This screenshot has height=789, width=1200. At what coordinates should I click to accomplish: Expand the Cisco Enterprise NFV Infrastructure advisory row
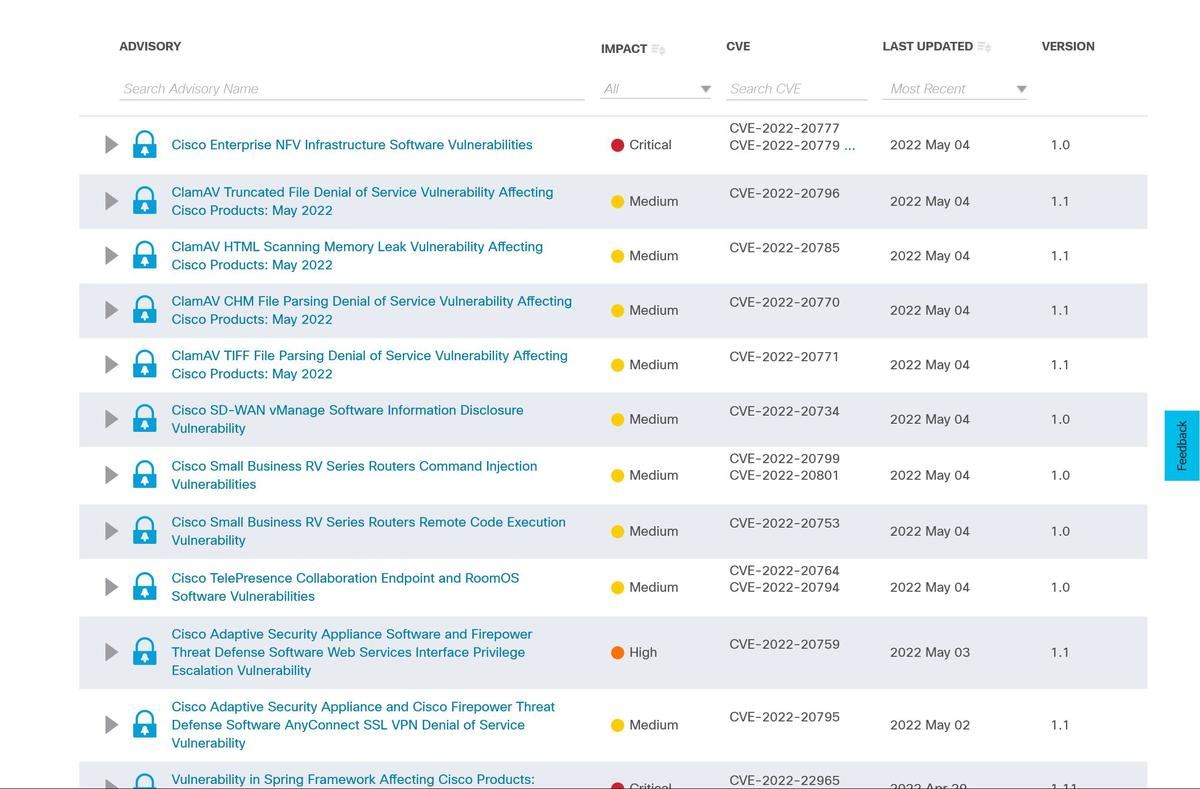coord(112,145)
